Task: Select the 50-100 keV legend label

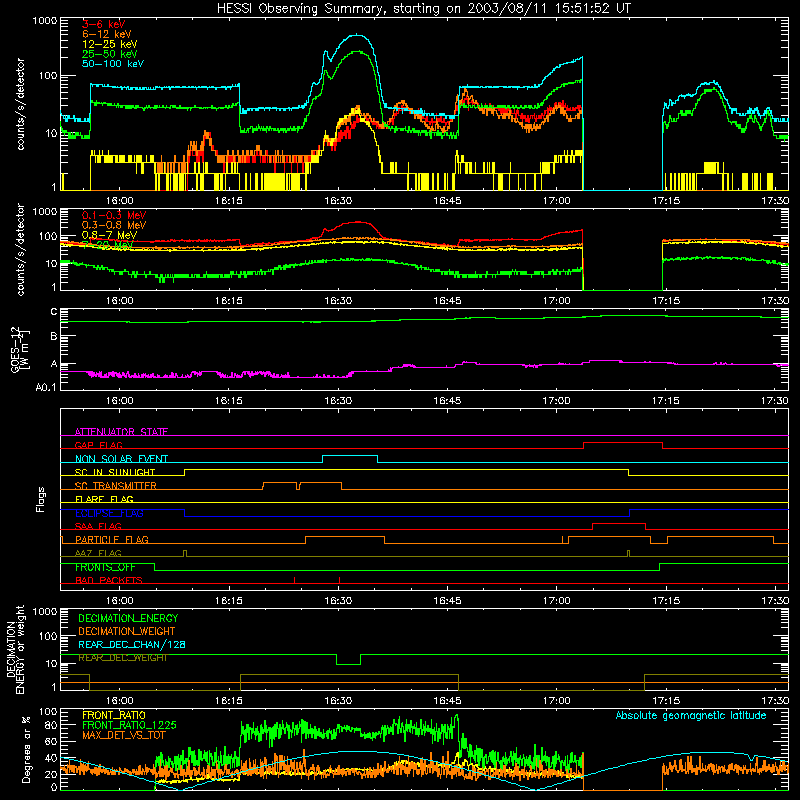Action: tap(113, 64)
